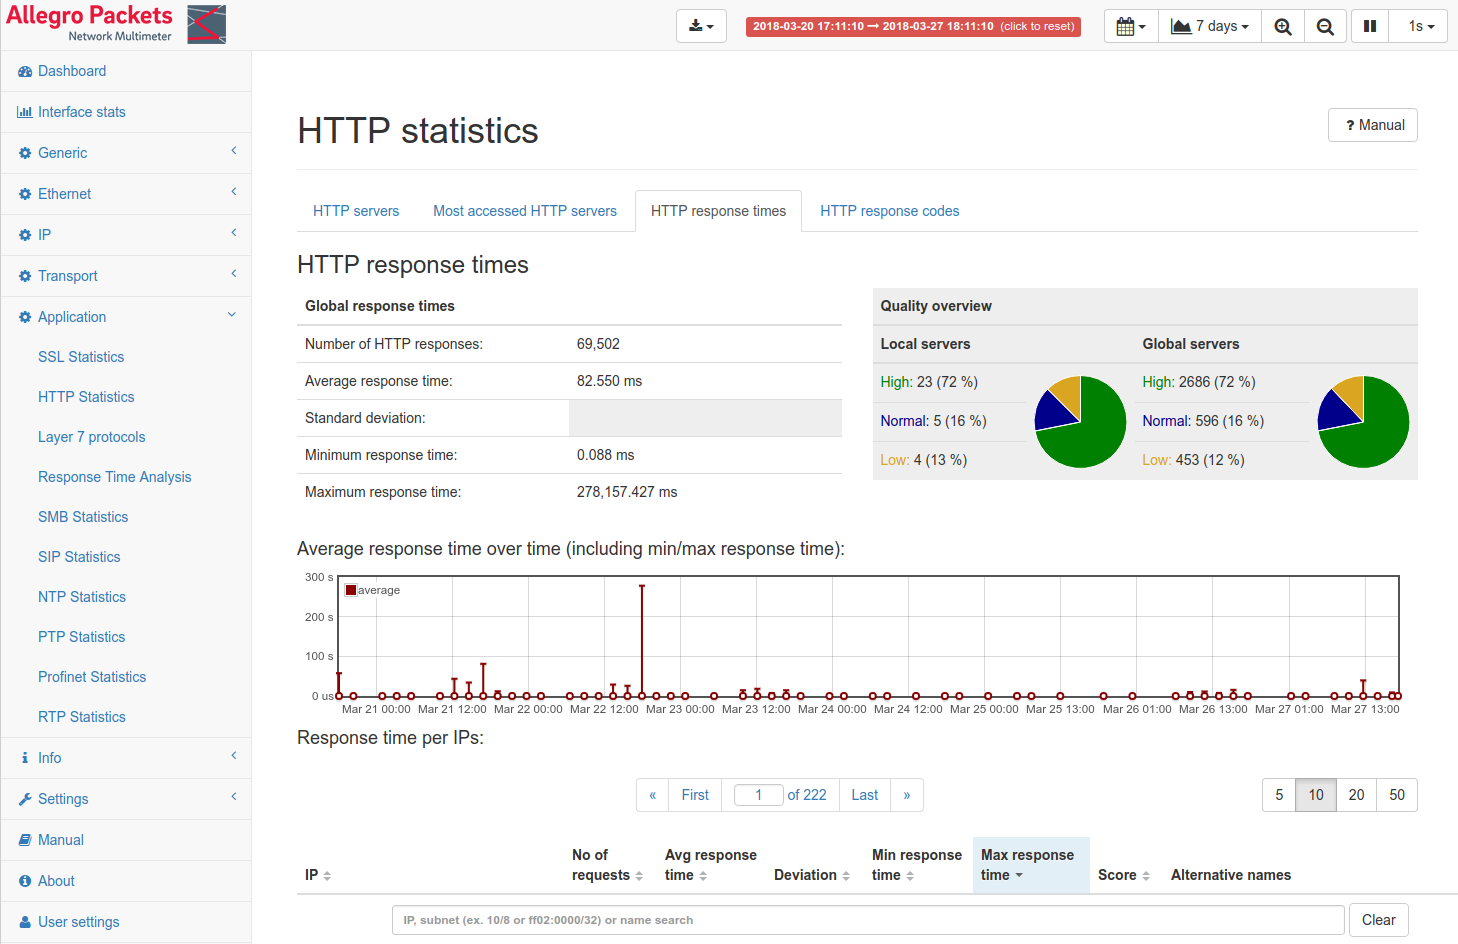Open the 7 days interval dropdown
The image size is (1458, 944).
(x=1210, y=27)
